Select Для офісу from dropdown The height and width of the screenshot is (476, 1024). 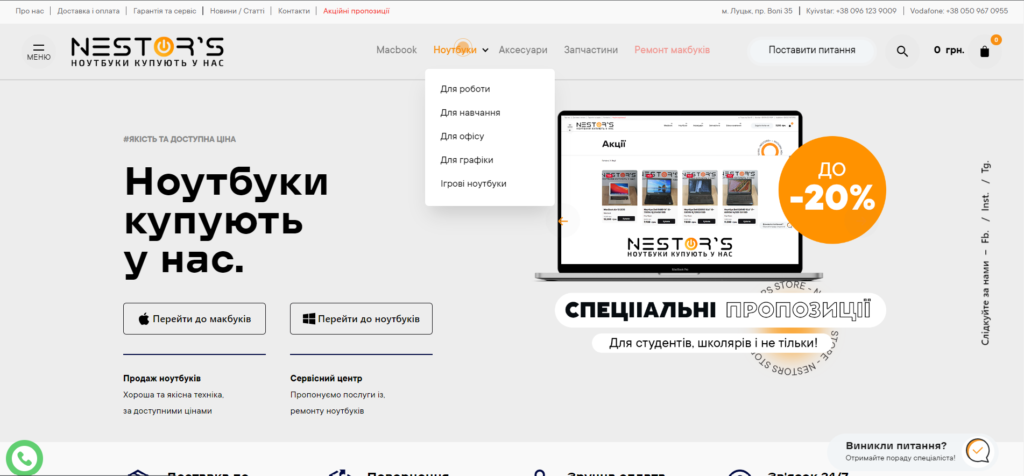point(462,136)
